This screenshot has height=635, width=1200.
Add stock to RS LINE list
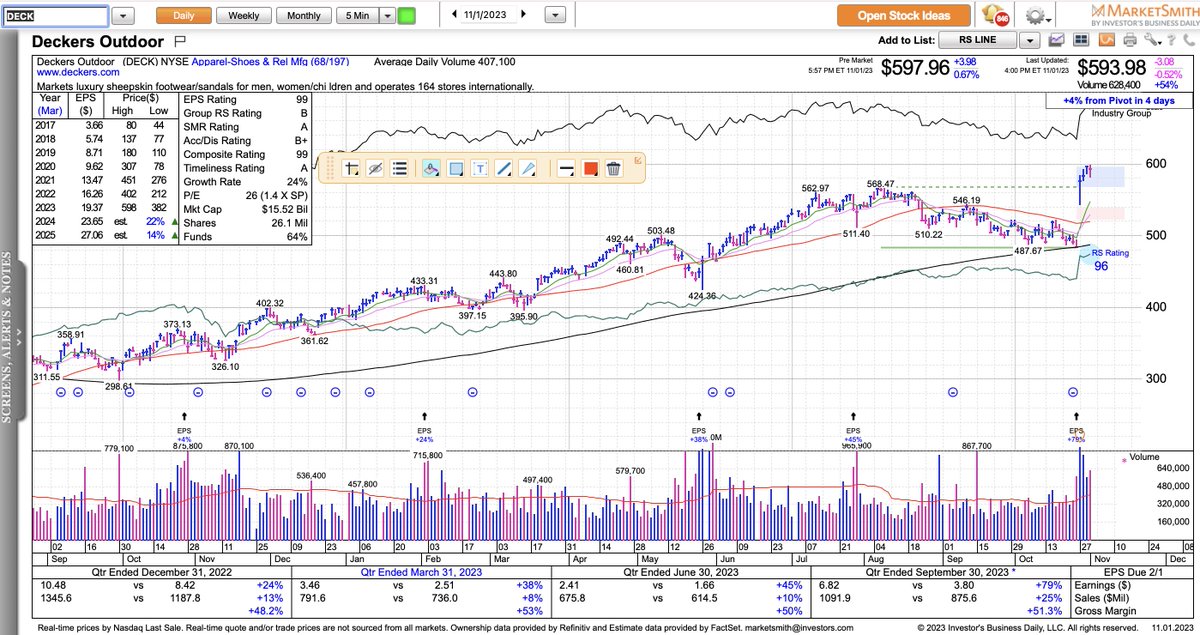[x=979, y=40]
